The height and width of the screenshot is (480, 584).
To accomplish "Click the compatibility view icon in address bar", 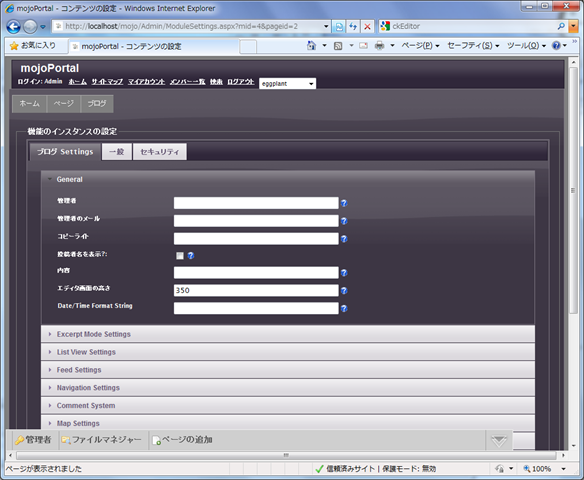I will click(x=339, y=26).
